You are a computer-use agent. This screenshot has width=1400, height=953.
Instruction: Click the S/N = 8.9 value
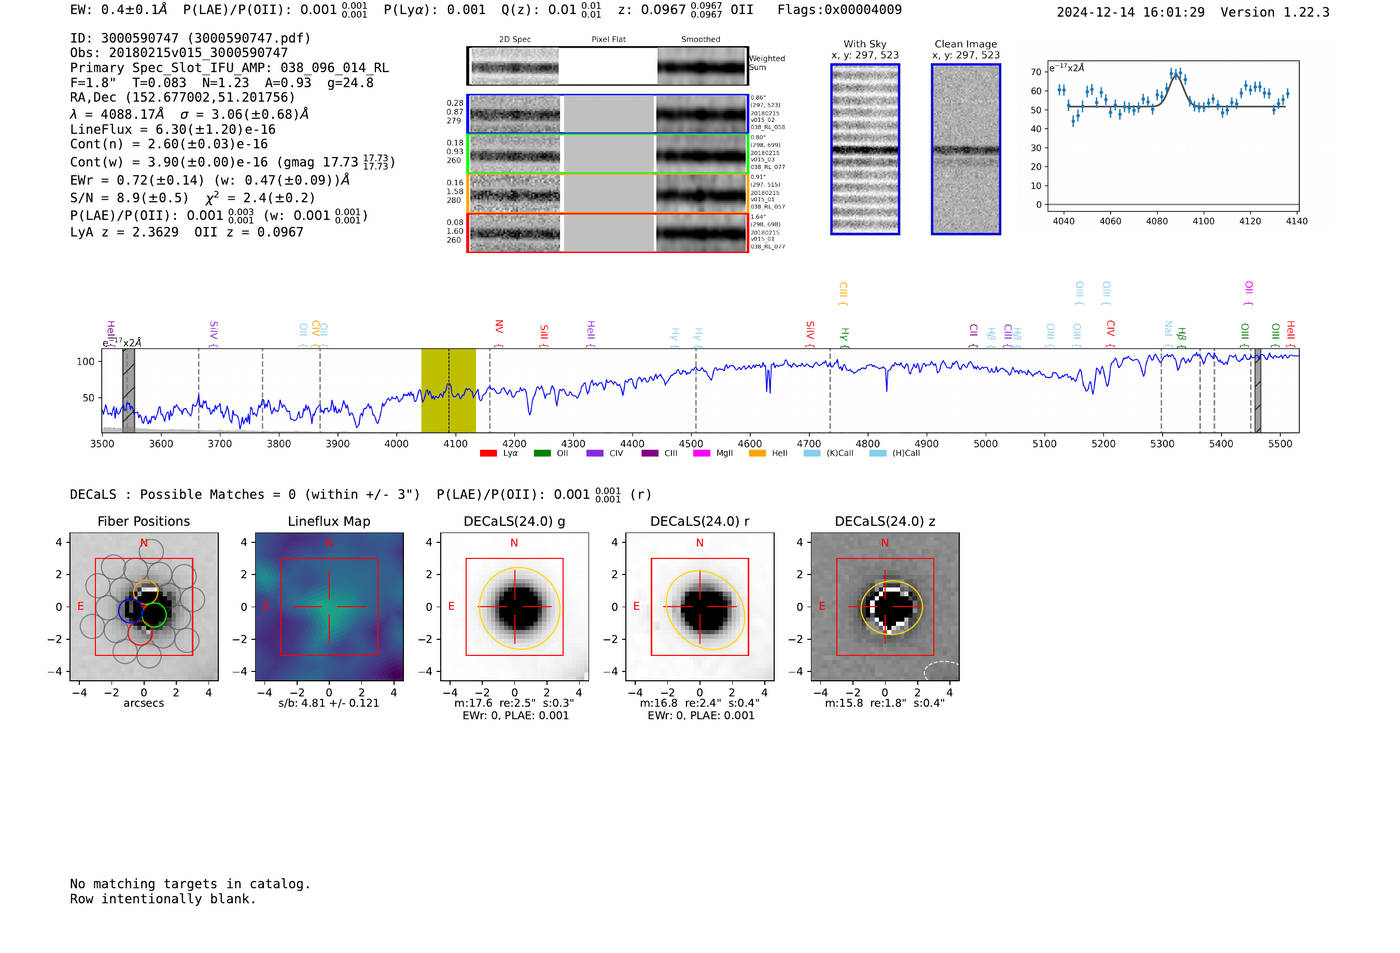coord(129,198)
